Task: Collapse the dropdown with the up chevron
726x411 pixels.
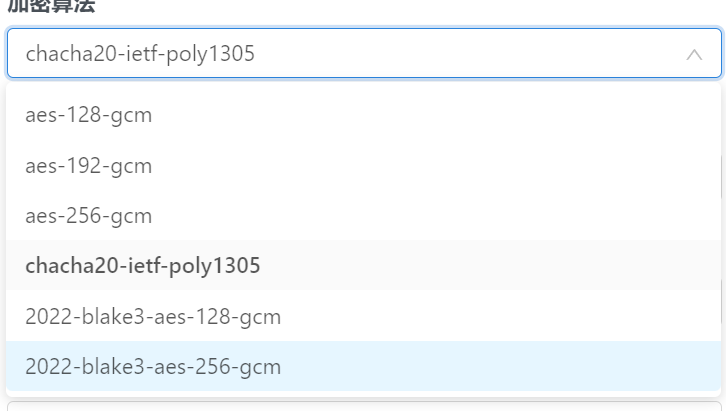Action: pos(694,55)
